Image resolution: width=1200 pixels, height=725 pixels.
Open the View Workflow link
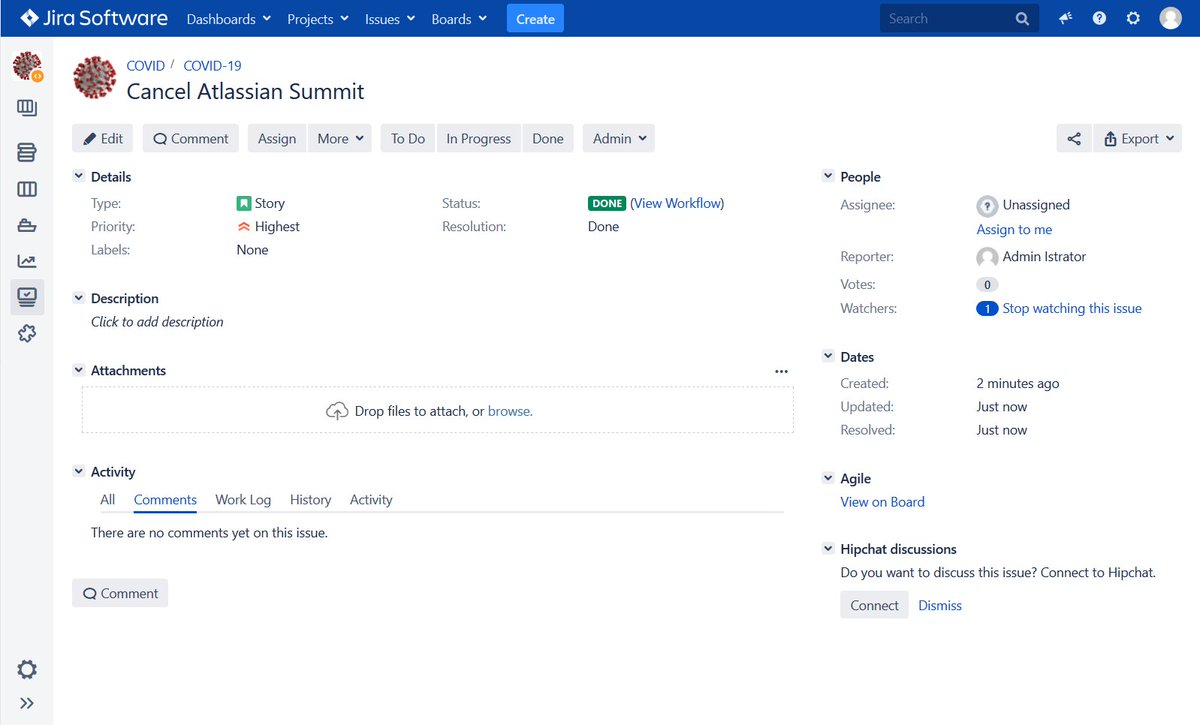(677, 203)
